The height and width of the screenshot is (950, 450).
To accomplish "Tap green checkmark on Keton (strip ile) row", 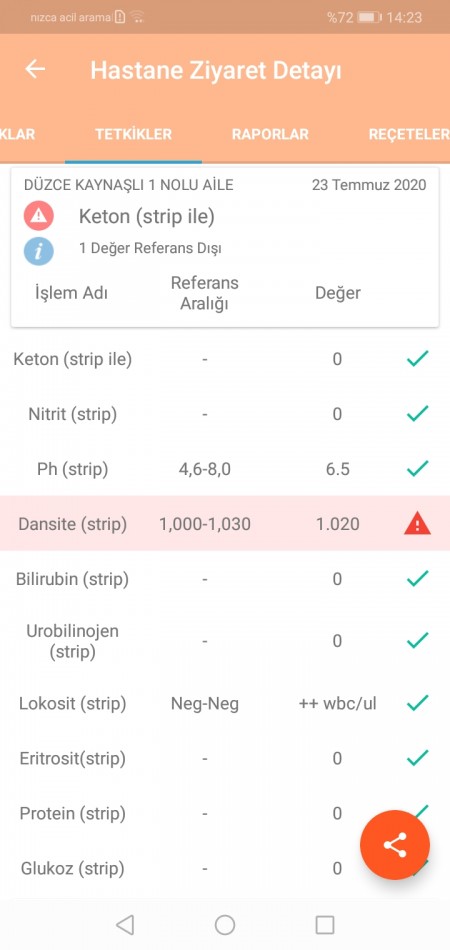I will (x=417, y=359).
